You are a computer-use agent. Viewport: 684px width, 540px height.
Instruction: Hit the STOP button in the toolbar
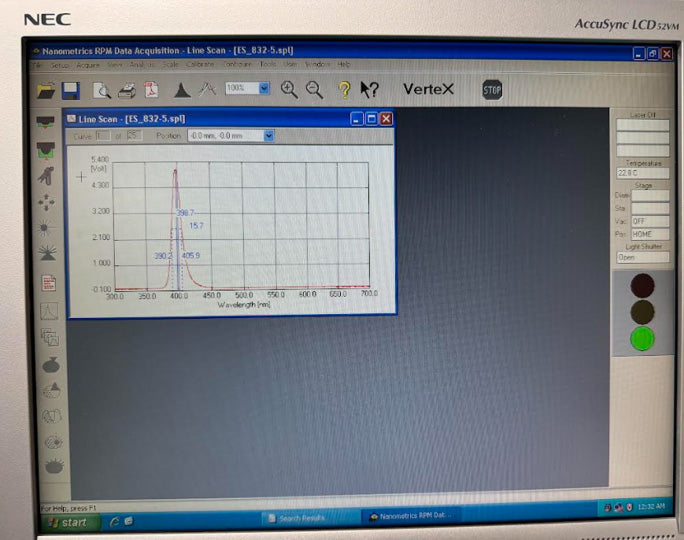[x=492, y=90]
